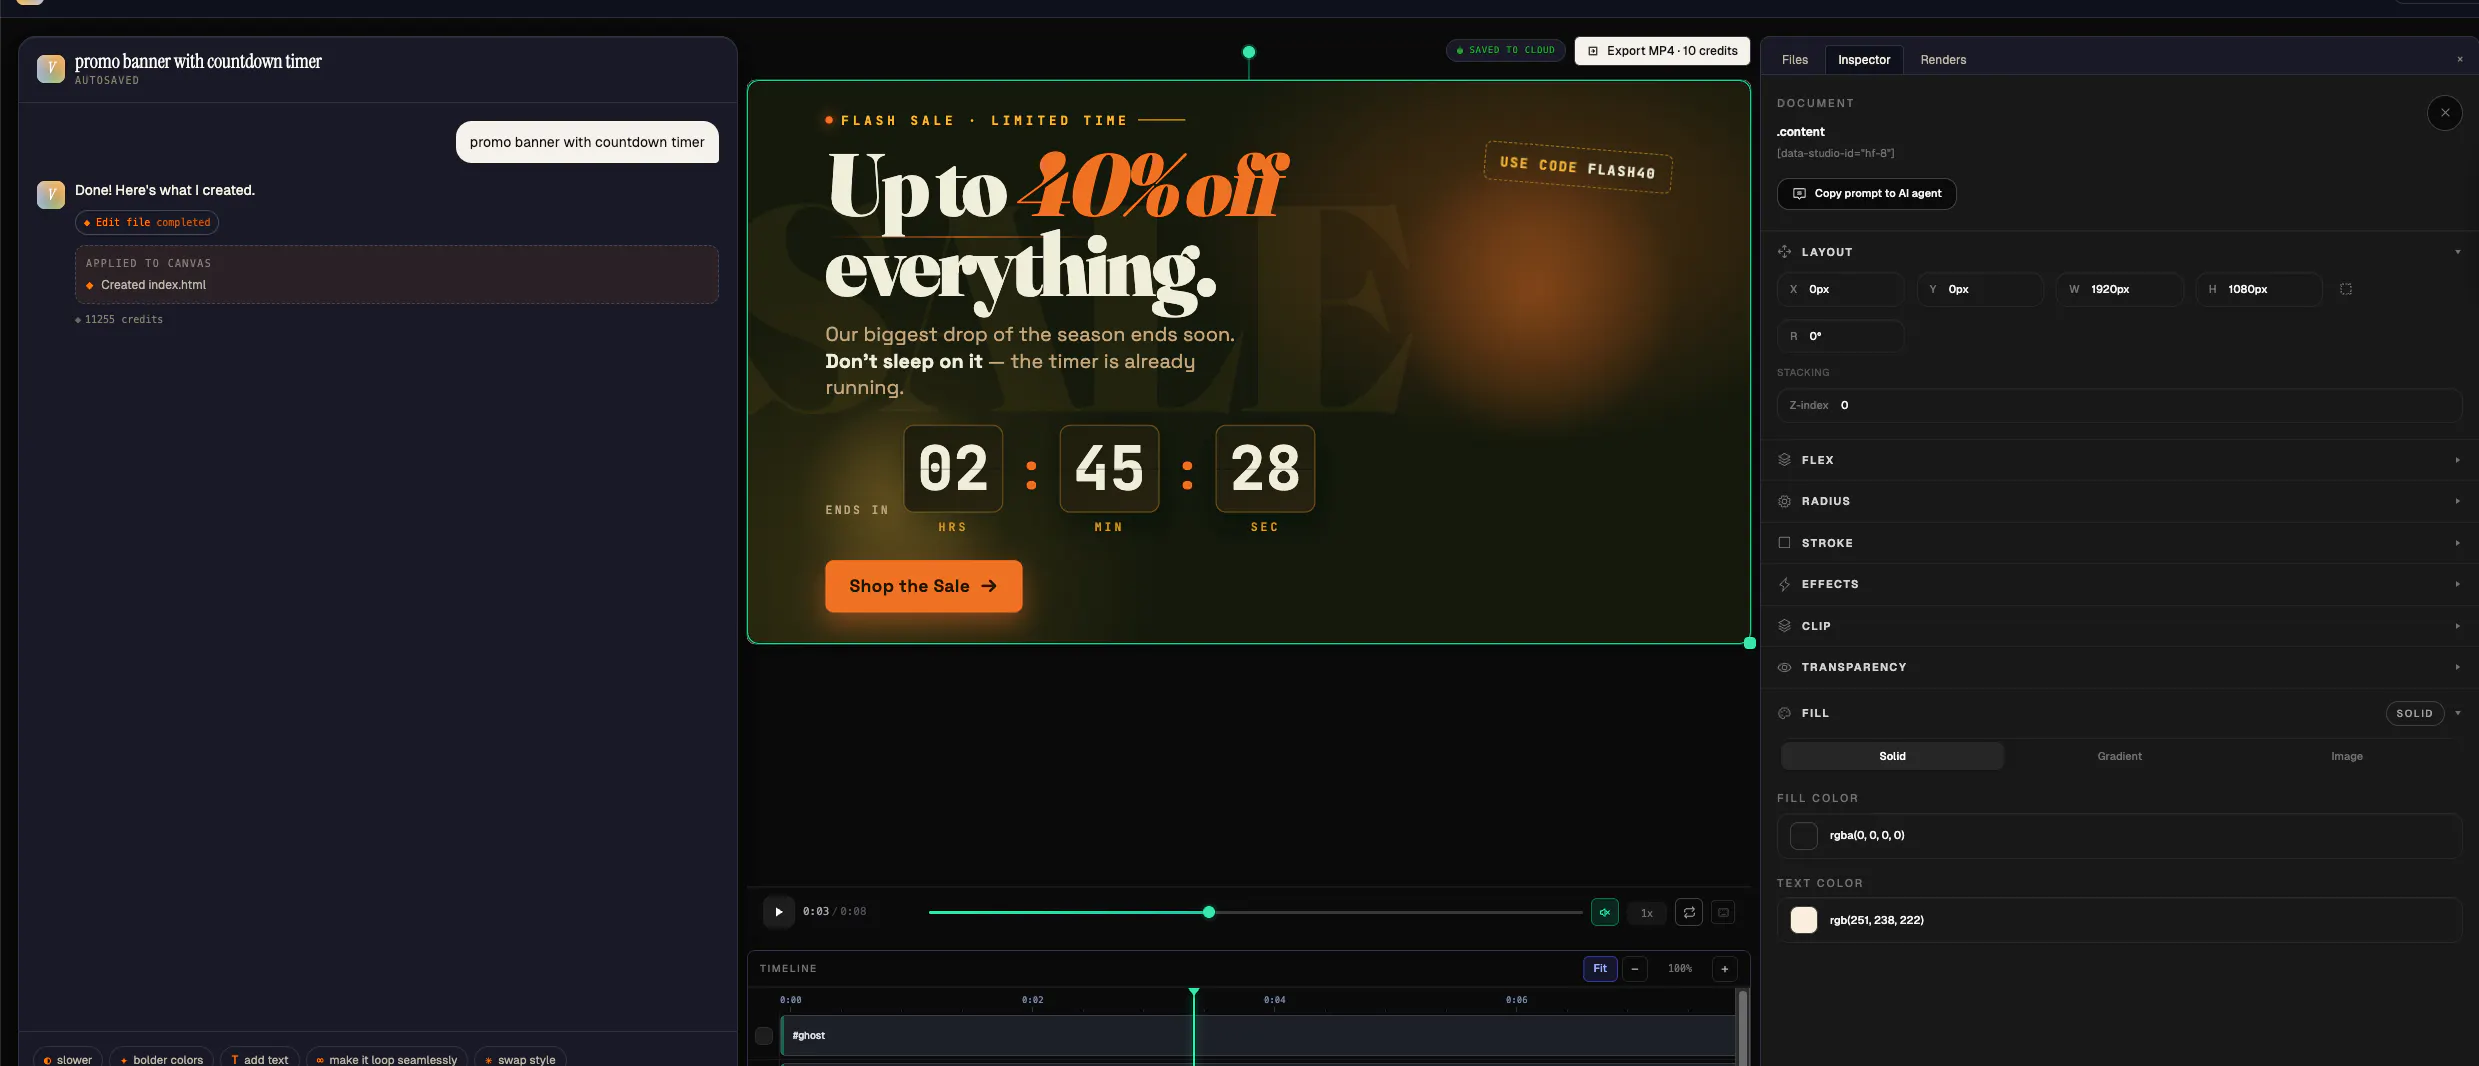Viewport: 2479px width, 1066px height.
Task: Click the fullscreen preview icon beside the loop button
Action: tap(1723, 912)
